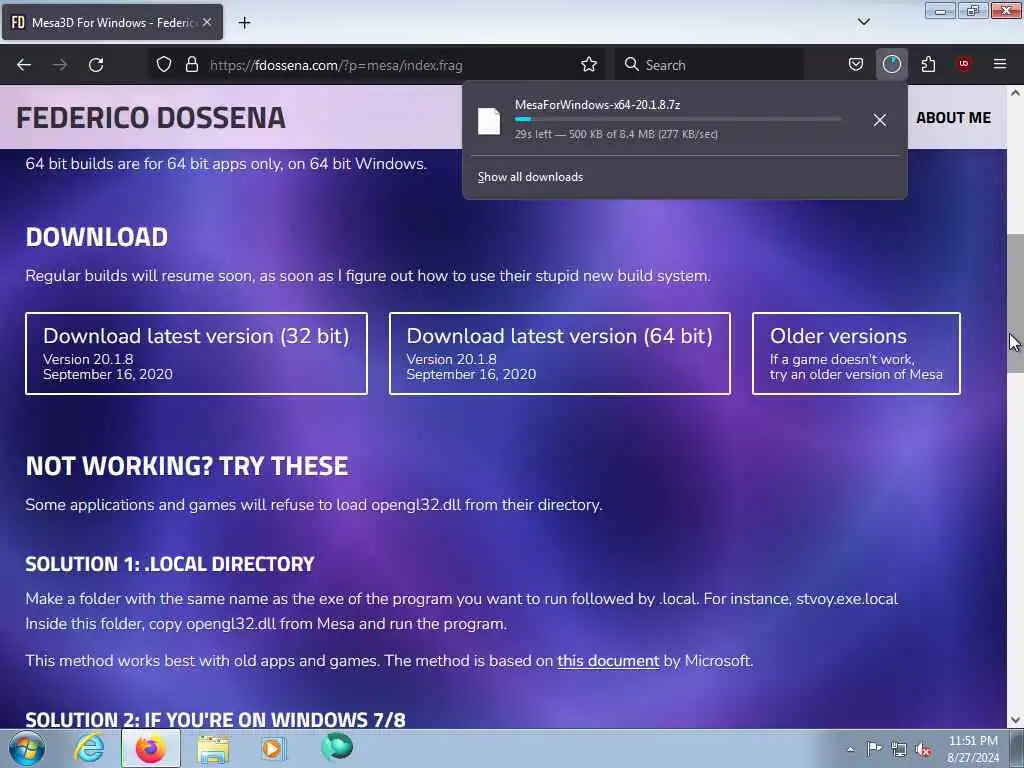Click scrollbar up arrow
1024x768 pixels.
coord(1015,93)
